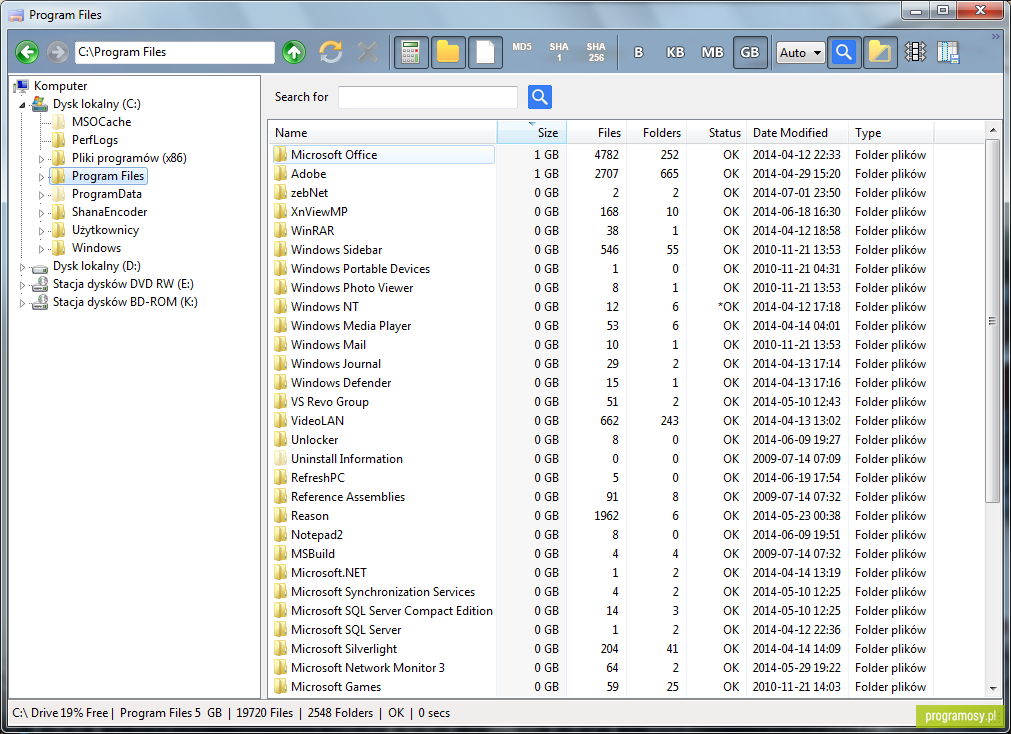Viewport: 1011px width, 734px height.
Task: Toggle the search panel magnifier toolbar icon
Action: coord(844,52)
